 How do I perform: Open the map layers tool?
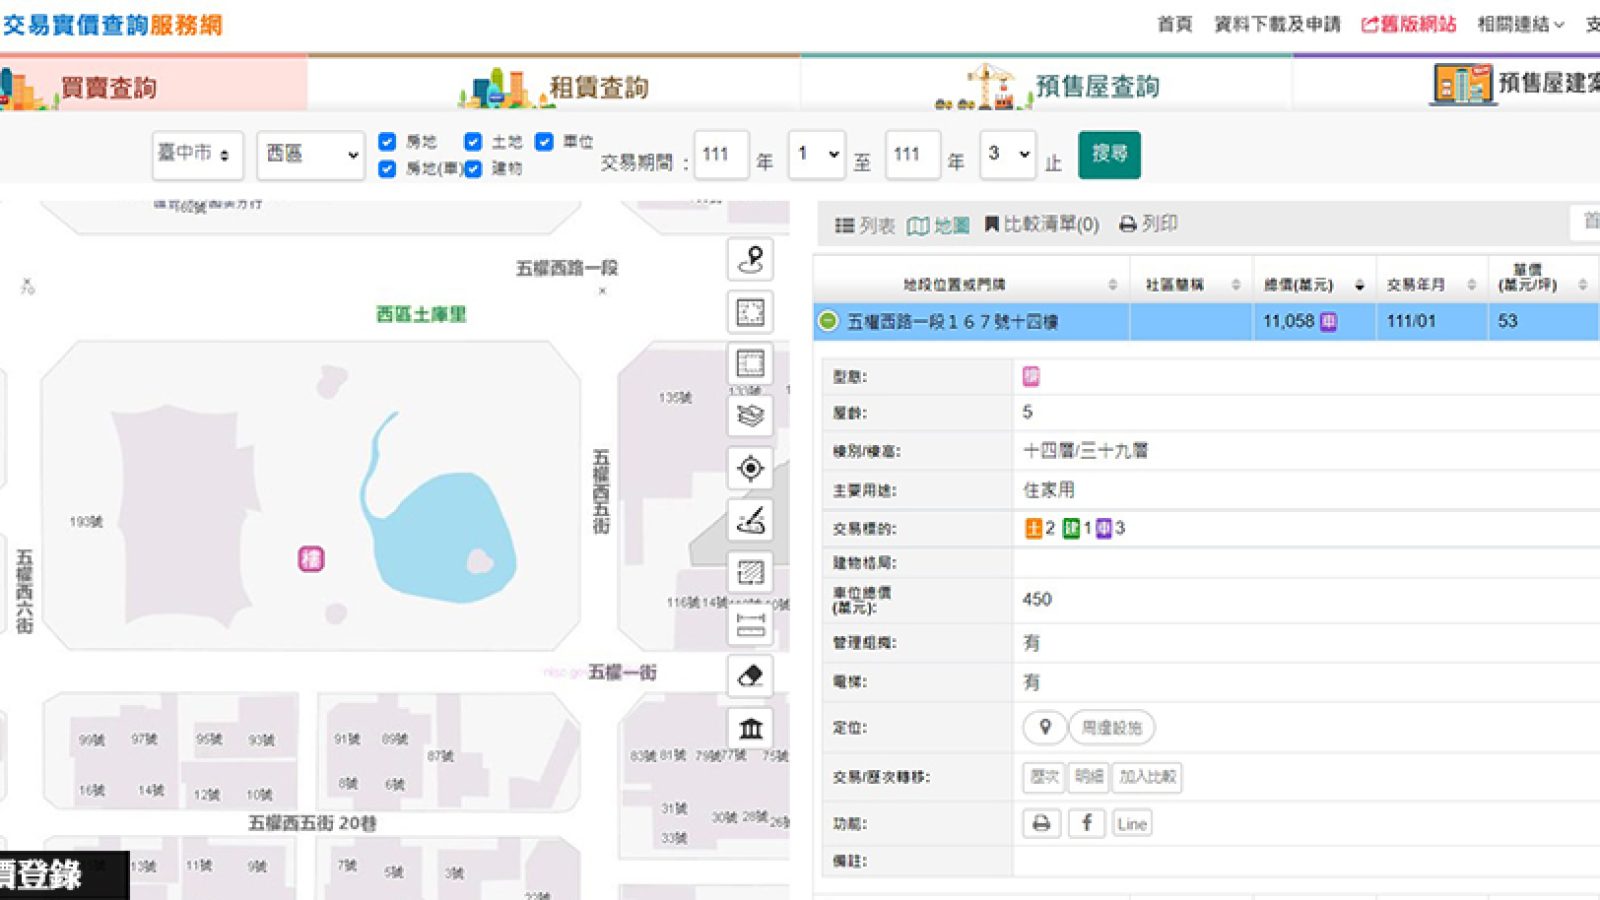[750, 415]
